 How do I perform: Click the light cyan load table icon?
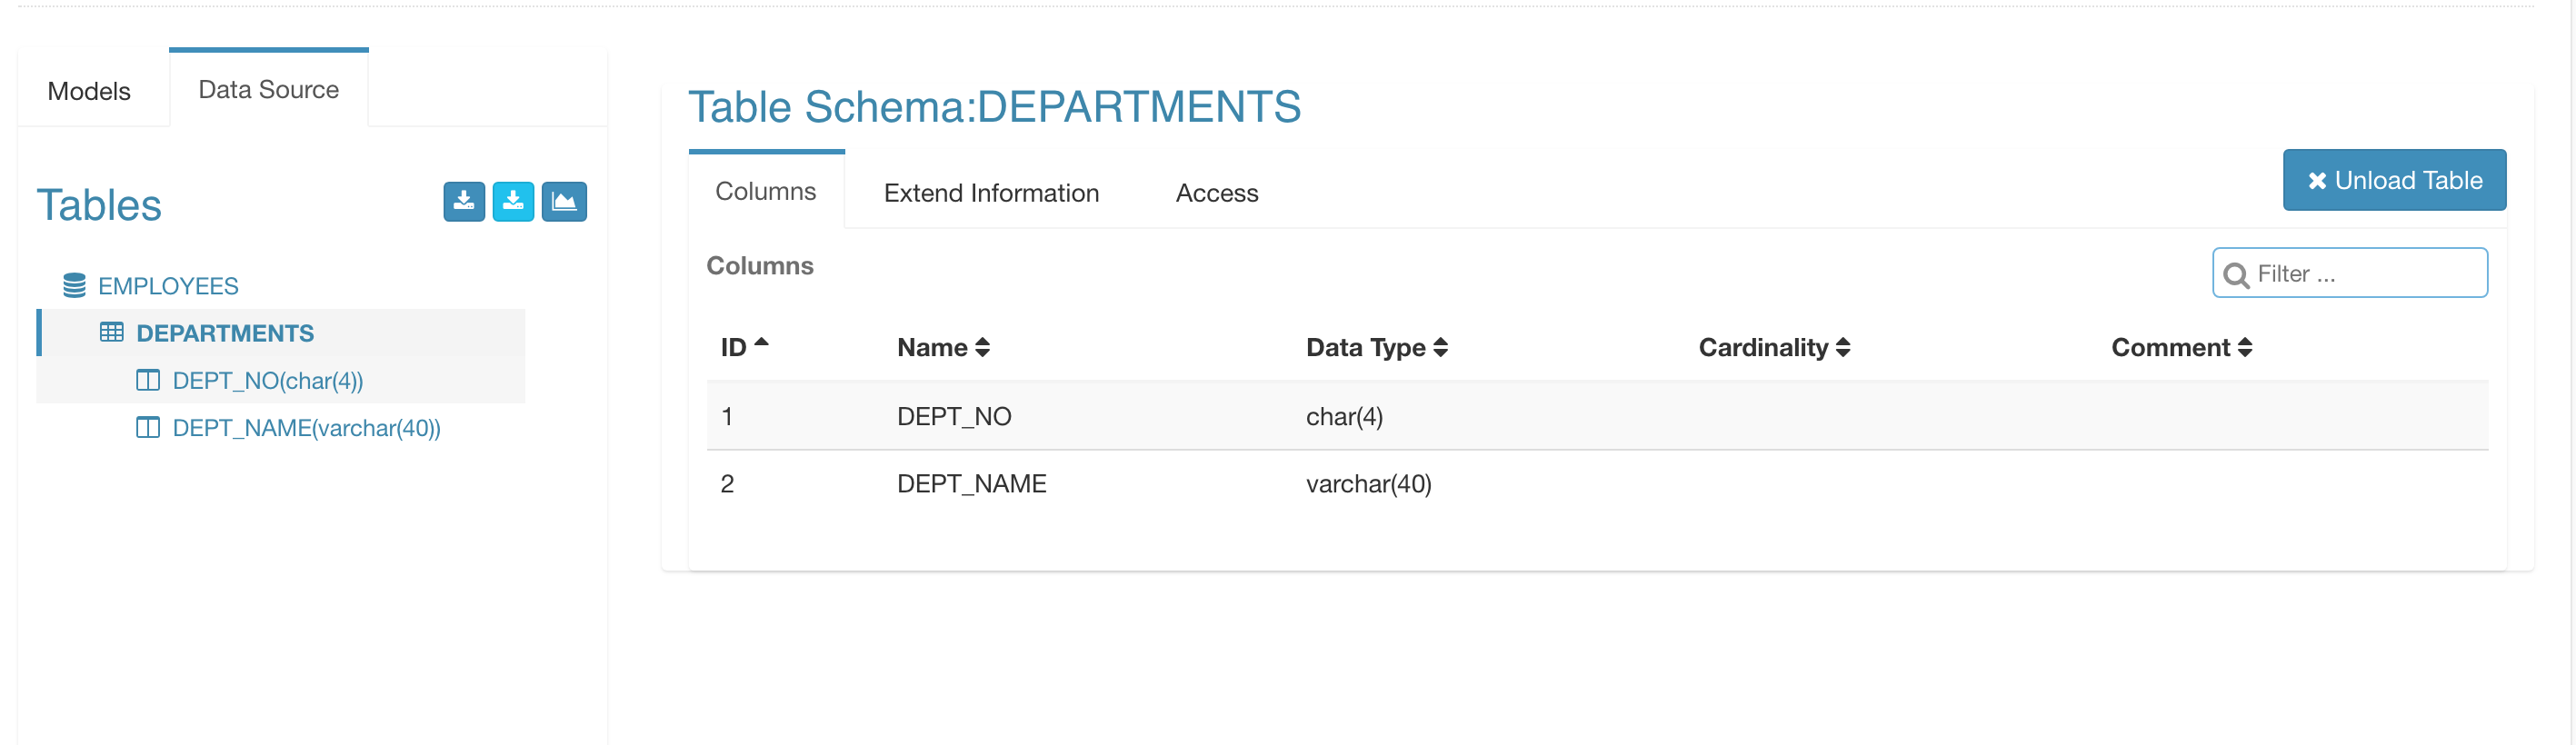[513, 202]
